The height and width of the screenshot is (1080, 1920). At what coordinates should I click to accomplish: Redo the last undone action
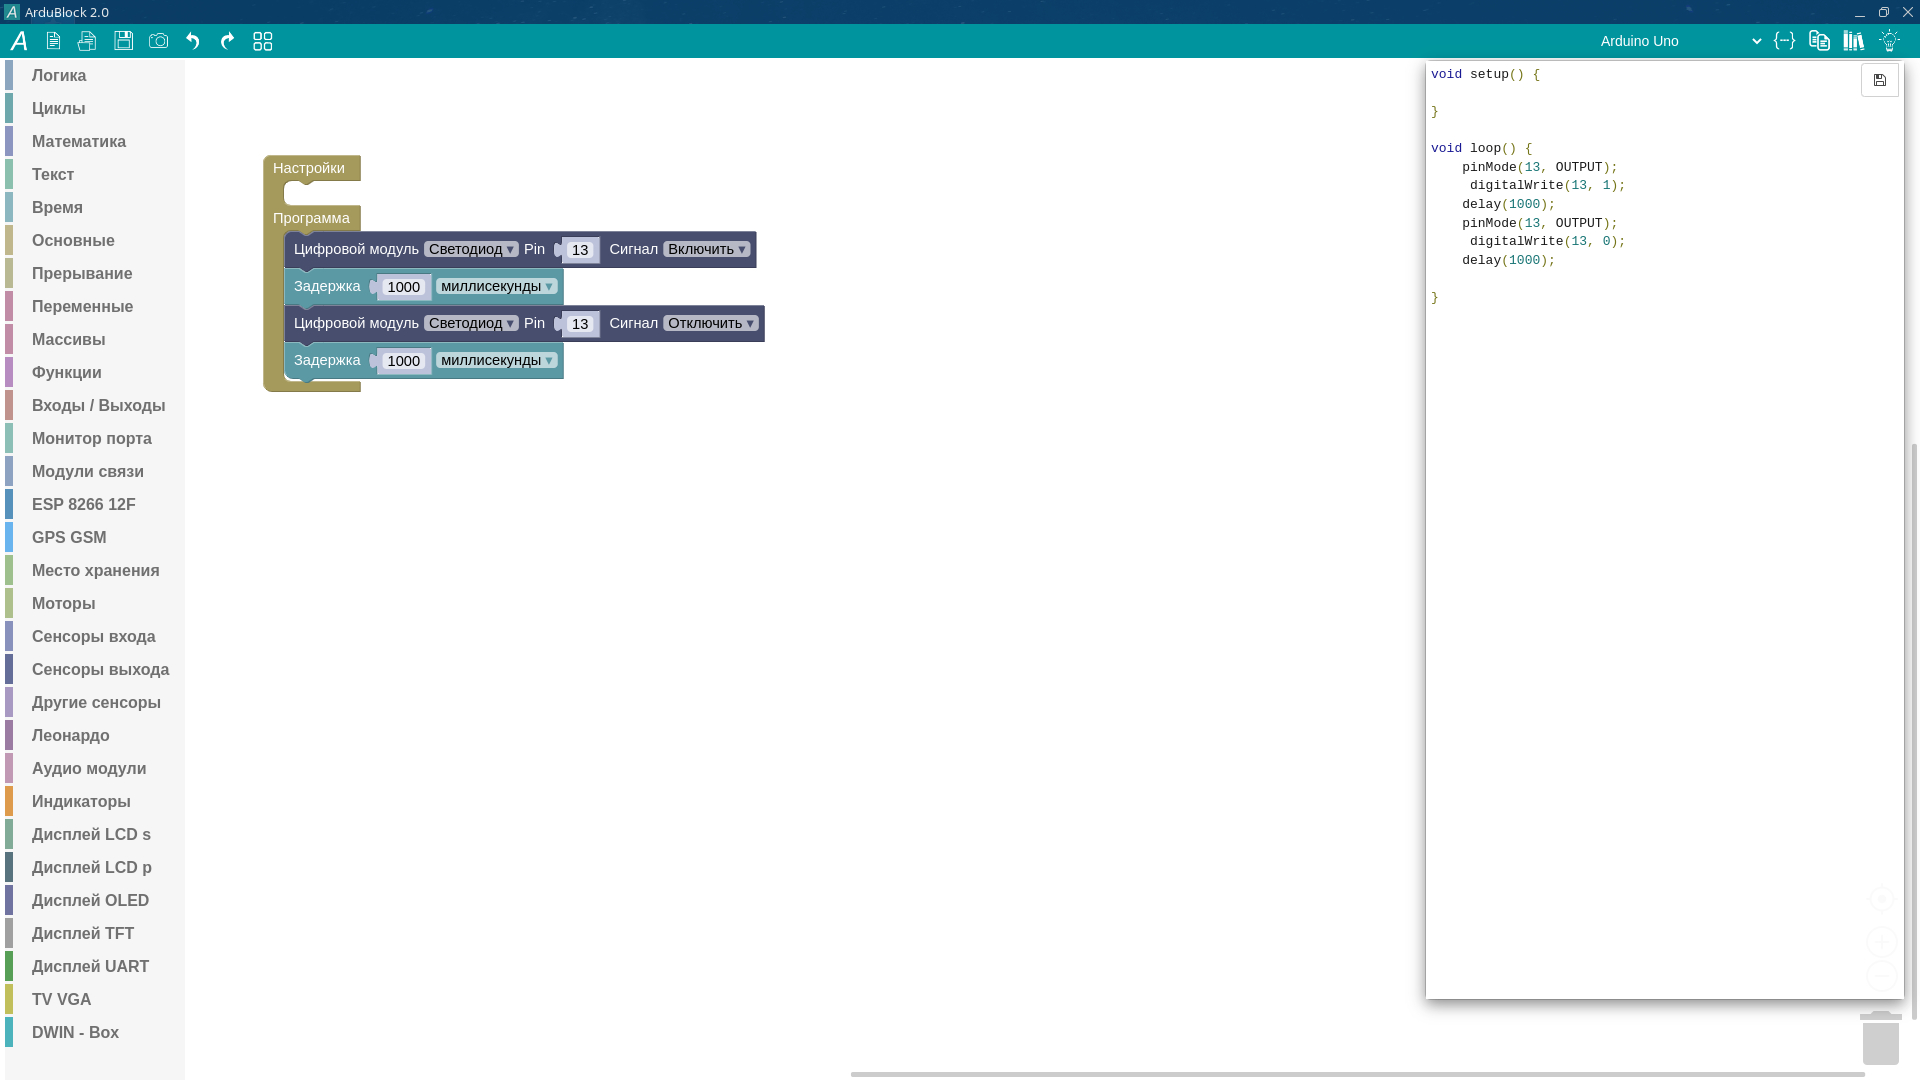tap(228, 41)
